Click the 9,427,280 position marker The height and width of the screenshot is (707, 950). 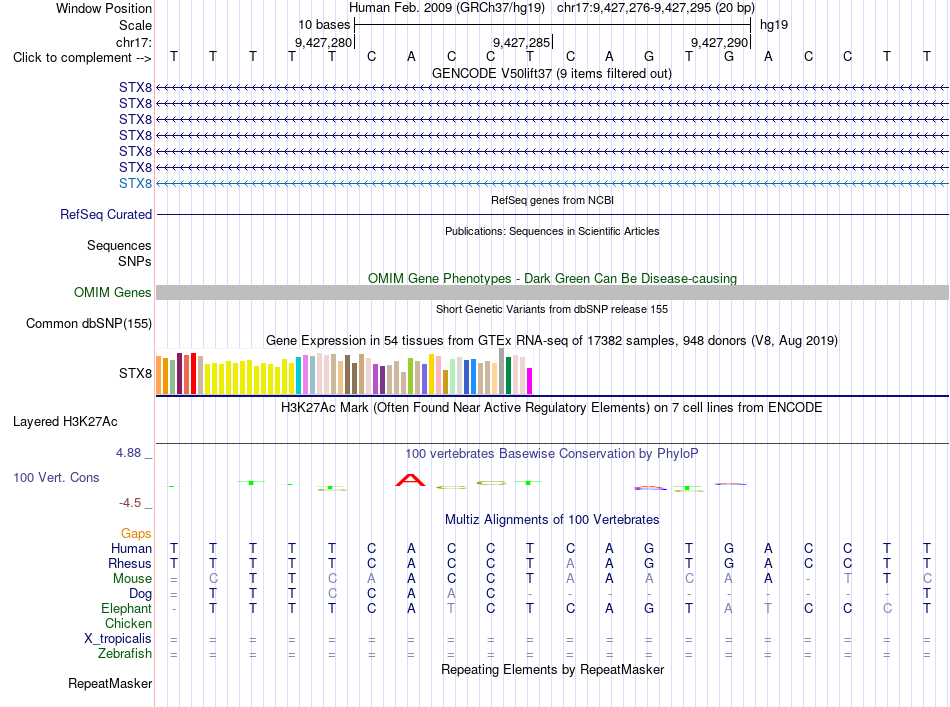pos(324,42)
